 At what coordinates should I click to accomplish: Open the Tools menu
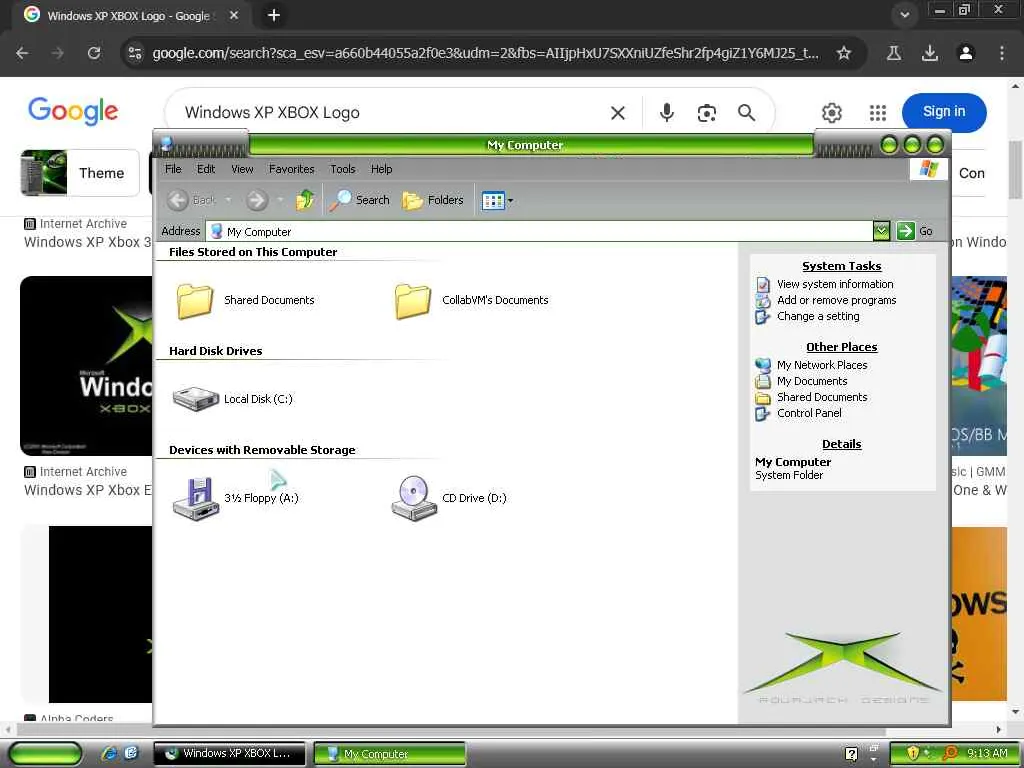pos(343,169)
